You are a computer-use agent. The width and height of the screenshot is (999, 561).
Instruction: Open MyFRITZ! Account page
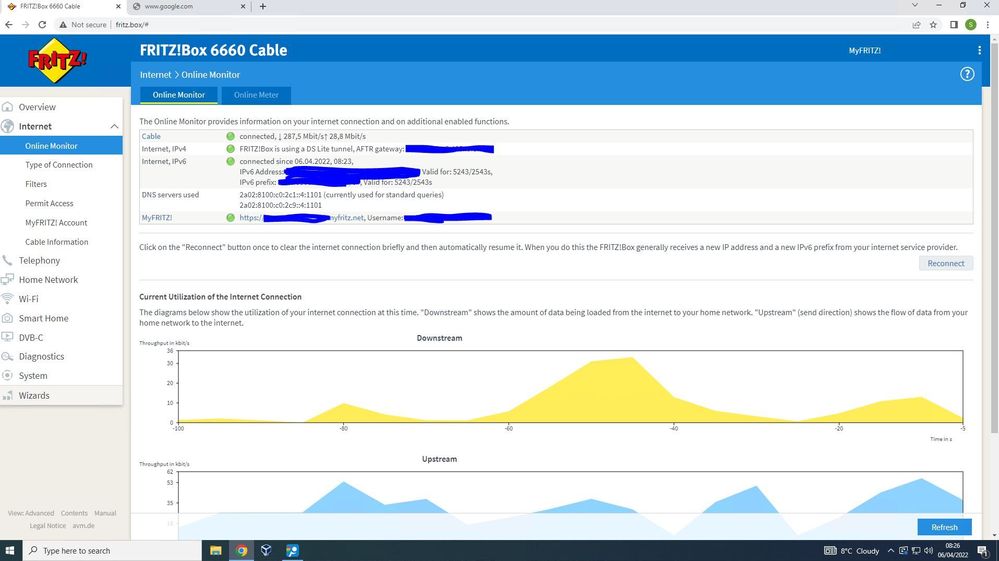56,223
